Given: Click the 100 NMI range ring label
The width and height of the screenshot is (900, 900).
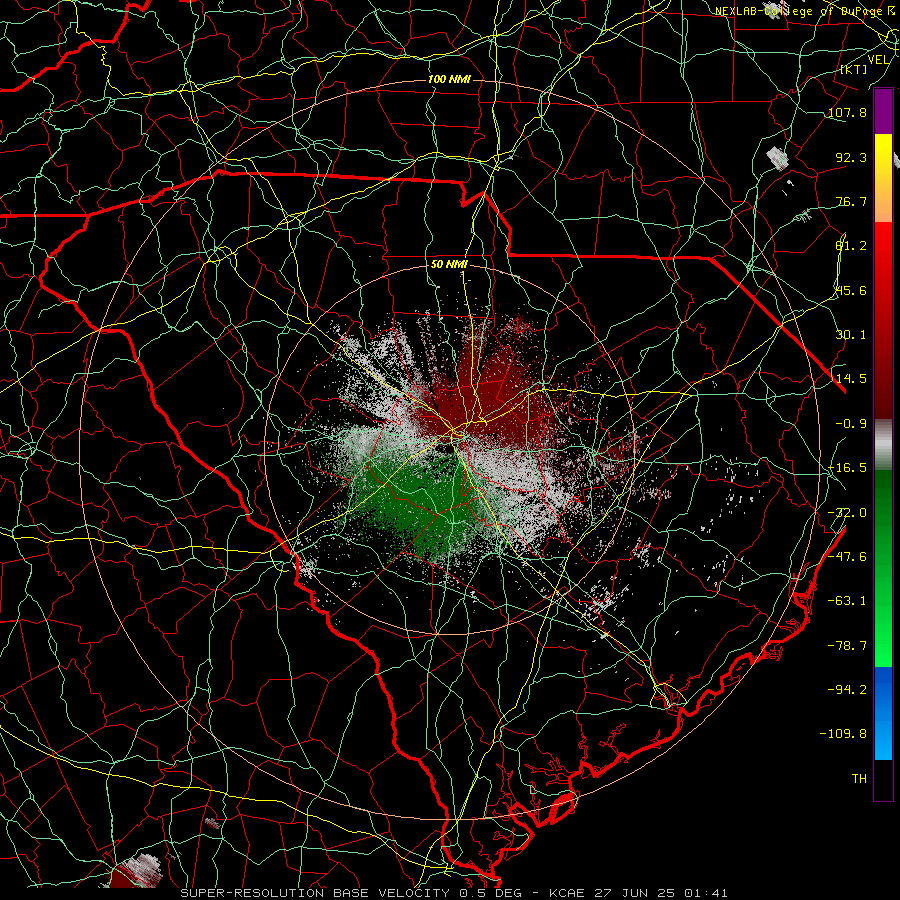Looking at the screenshot, I should [449, 79].
